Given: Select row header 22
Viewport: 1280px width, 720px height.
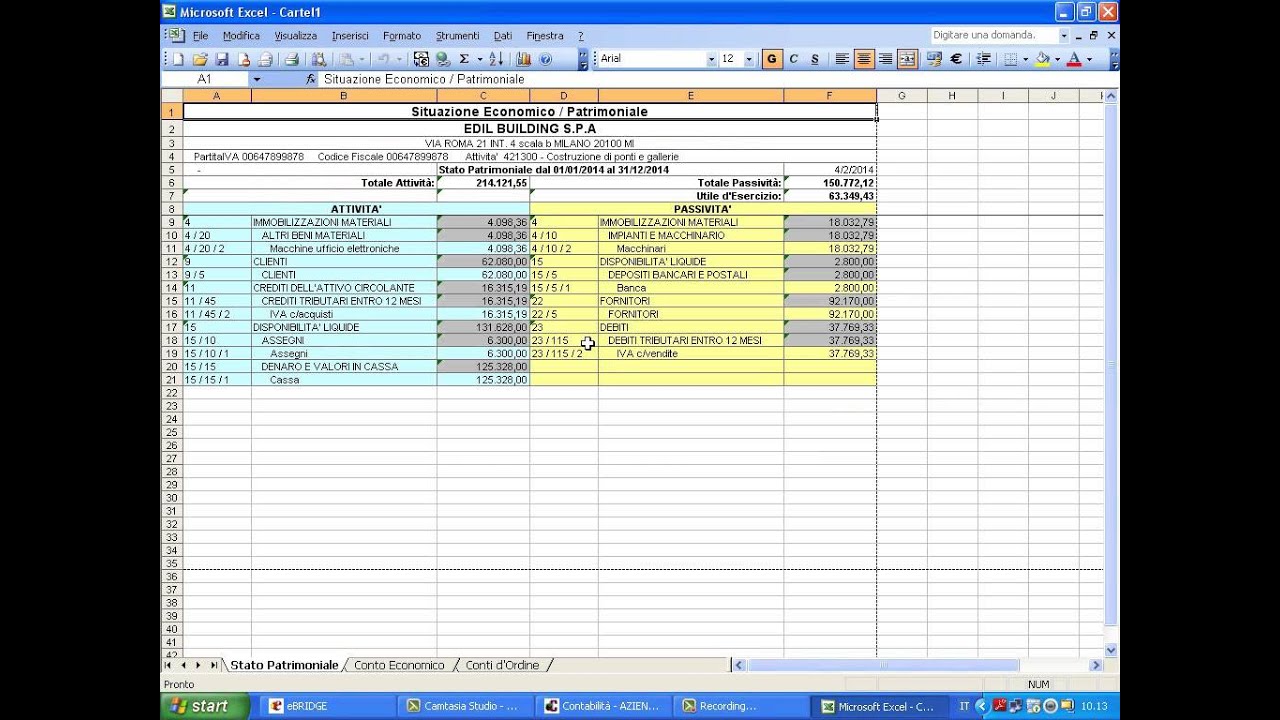Looking at the screenshot, I should [171, 393].
